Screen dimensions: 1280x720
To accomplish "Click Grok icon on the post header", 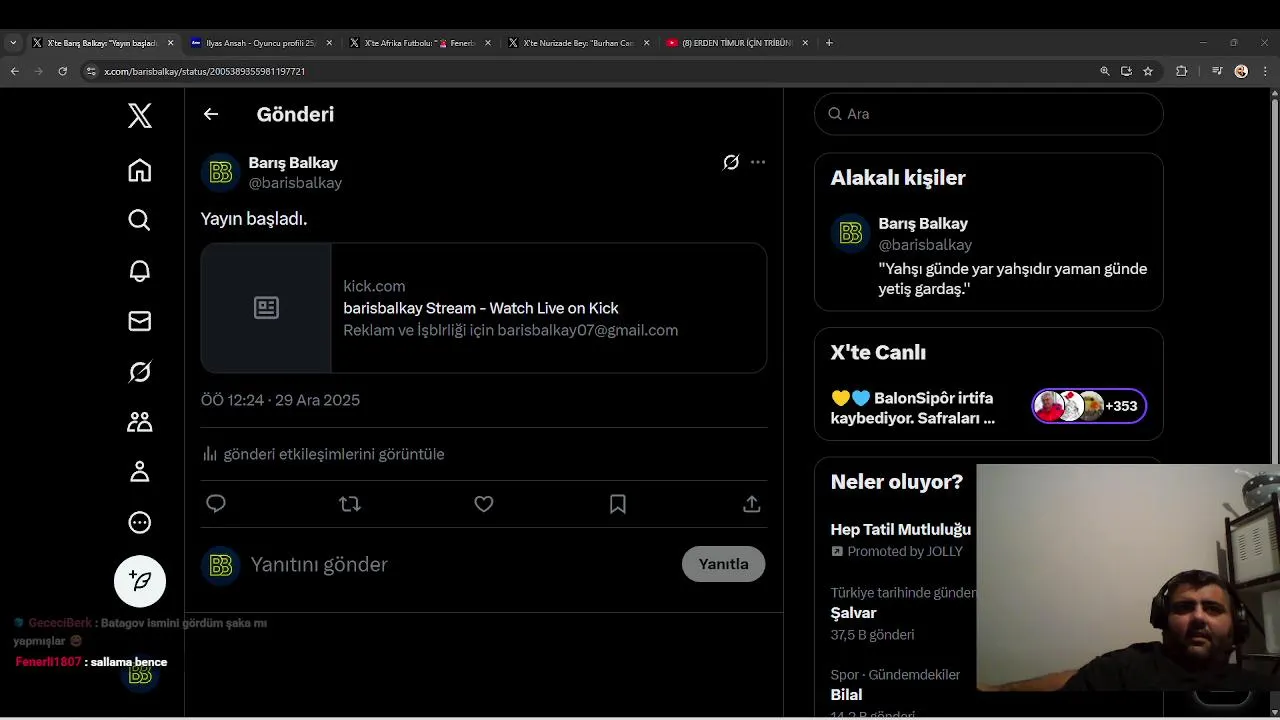I will tap(731, 162).
